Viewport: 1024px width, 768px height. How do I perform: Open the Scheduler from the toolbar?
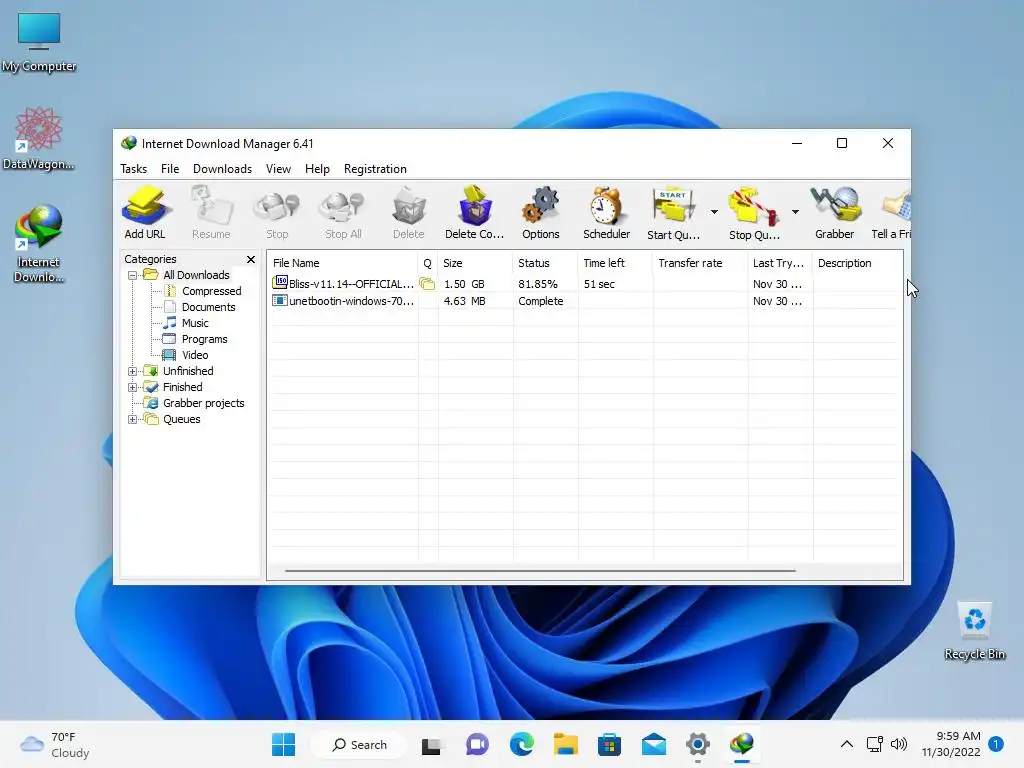606,213
